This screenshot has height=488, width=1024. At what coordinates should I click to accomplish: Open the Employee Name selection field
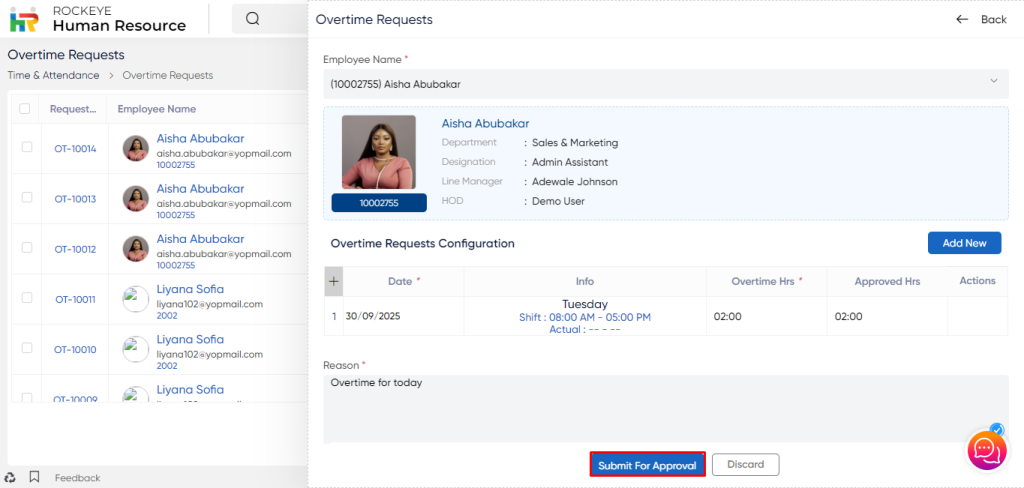pyautogui.click(x=650, y=84)
